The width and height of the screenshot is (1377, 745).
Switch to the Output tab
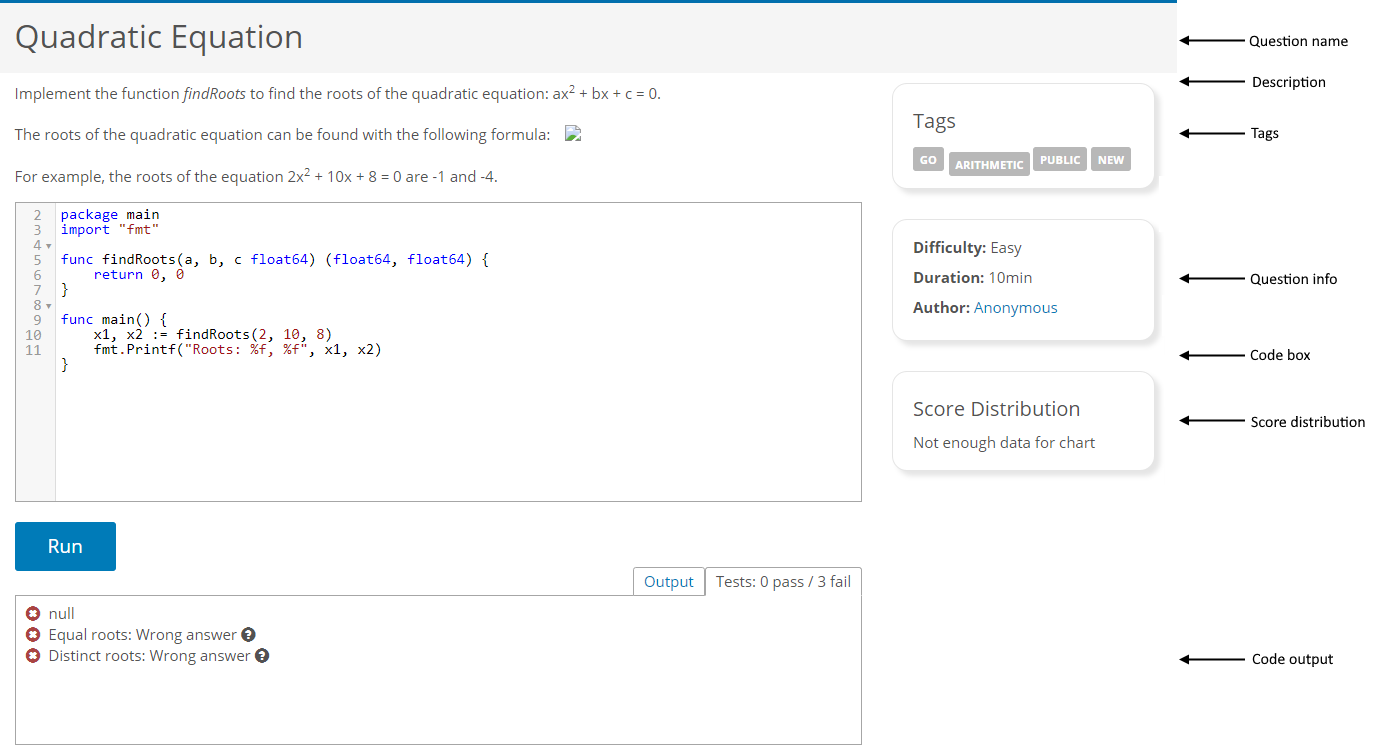pyautogui.click(x=669, y=581)
